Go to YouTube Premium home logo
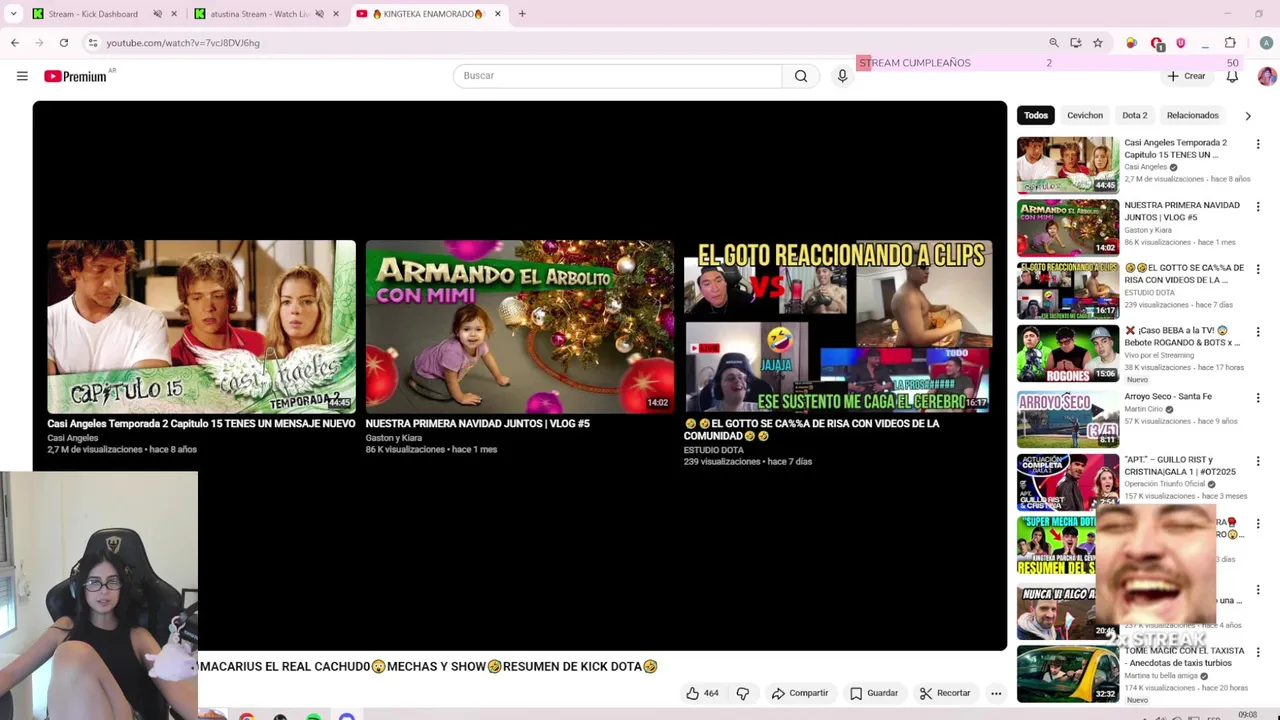Viewport: 1280px width, 720px height. tap(75, 76)
